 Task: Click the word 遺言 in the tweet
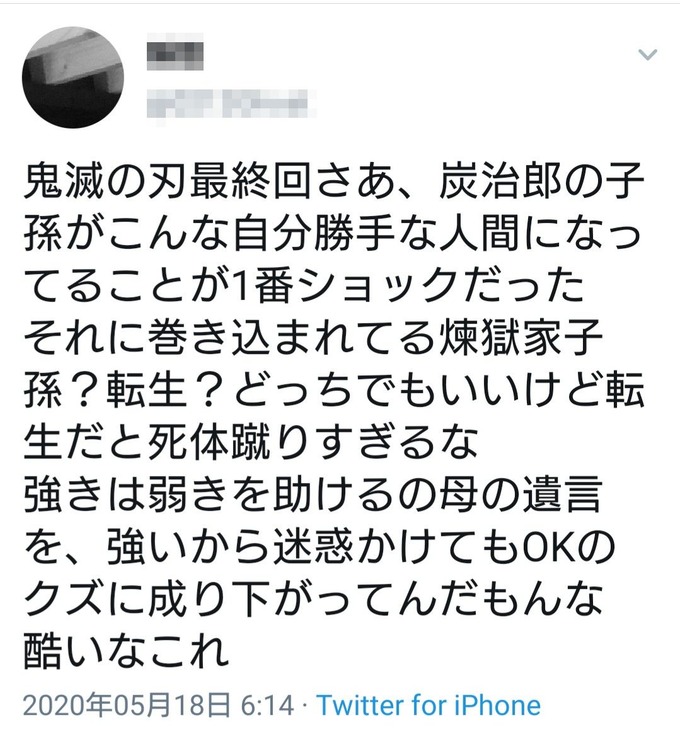click(561, 494)
